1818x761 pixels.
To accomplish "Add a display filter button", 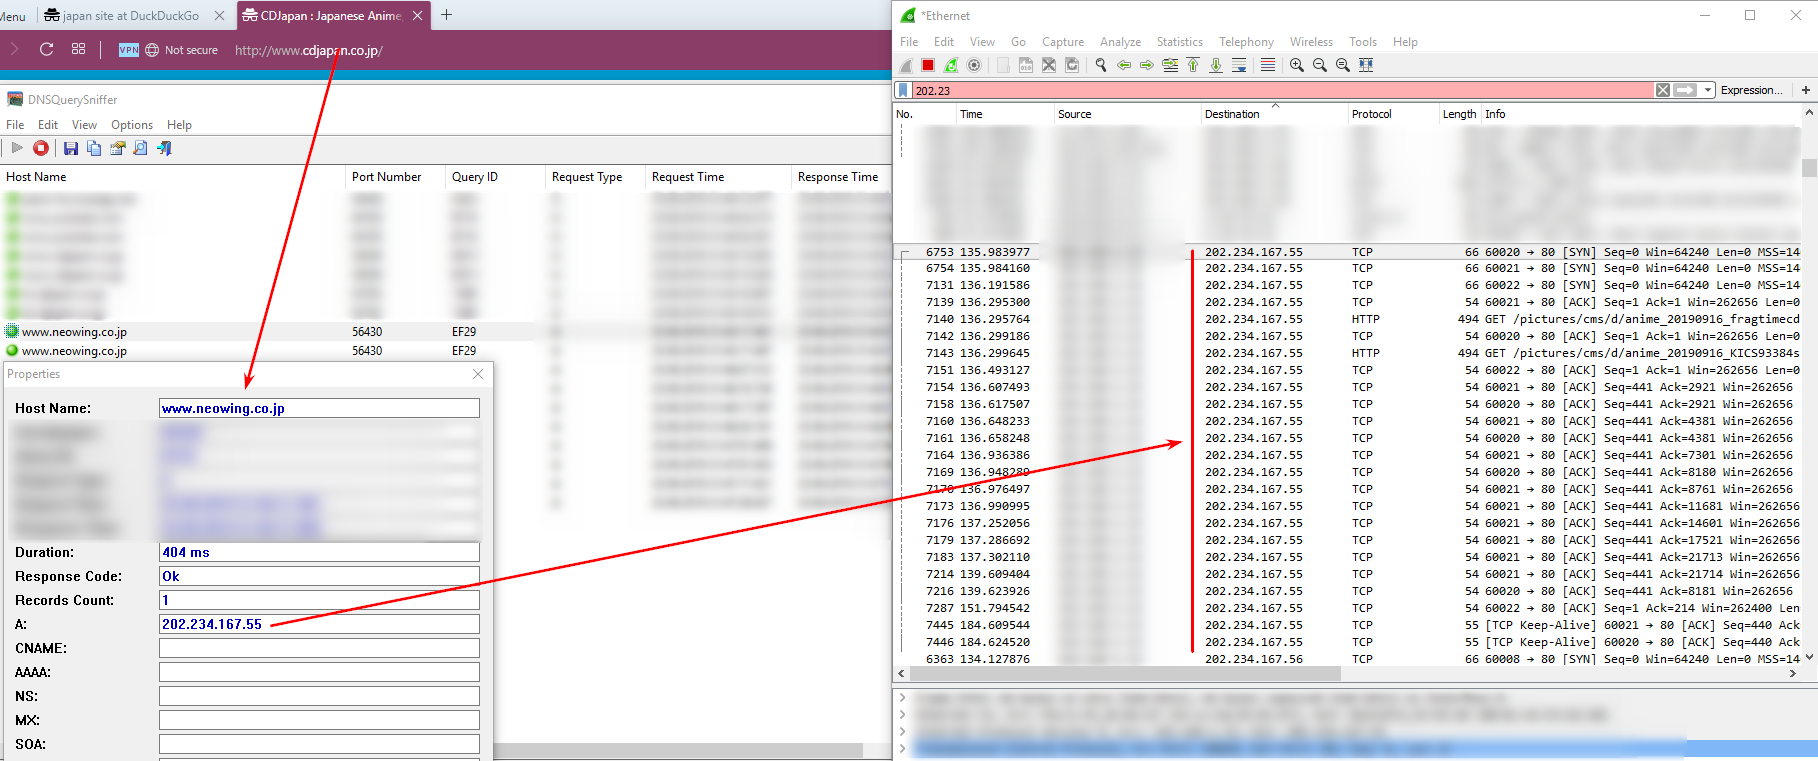I will 1806,90.
